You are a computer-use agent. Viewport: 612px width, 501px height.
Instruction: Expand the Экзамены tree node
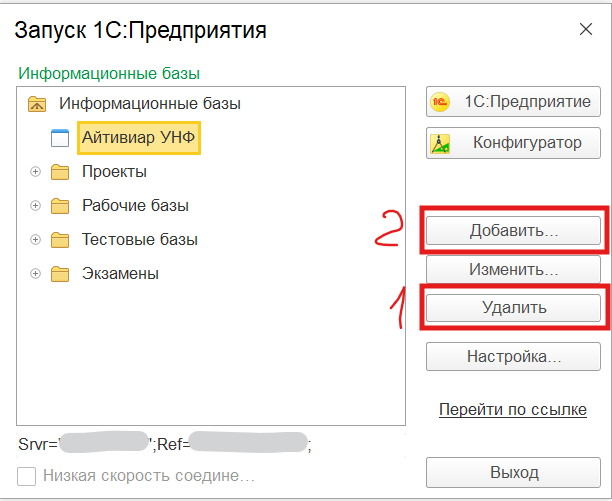37,274
